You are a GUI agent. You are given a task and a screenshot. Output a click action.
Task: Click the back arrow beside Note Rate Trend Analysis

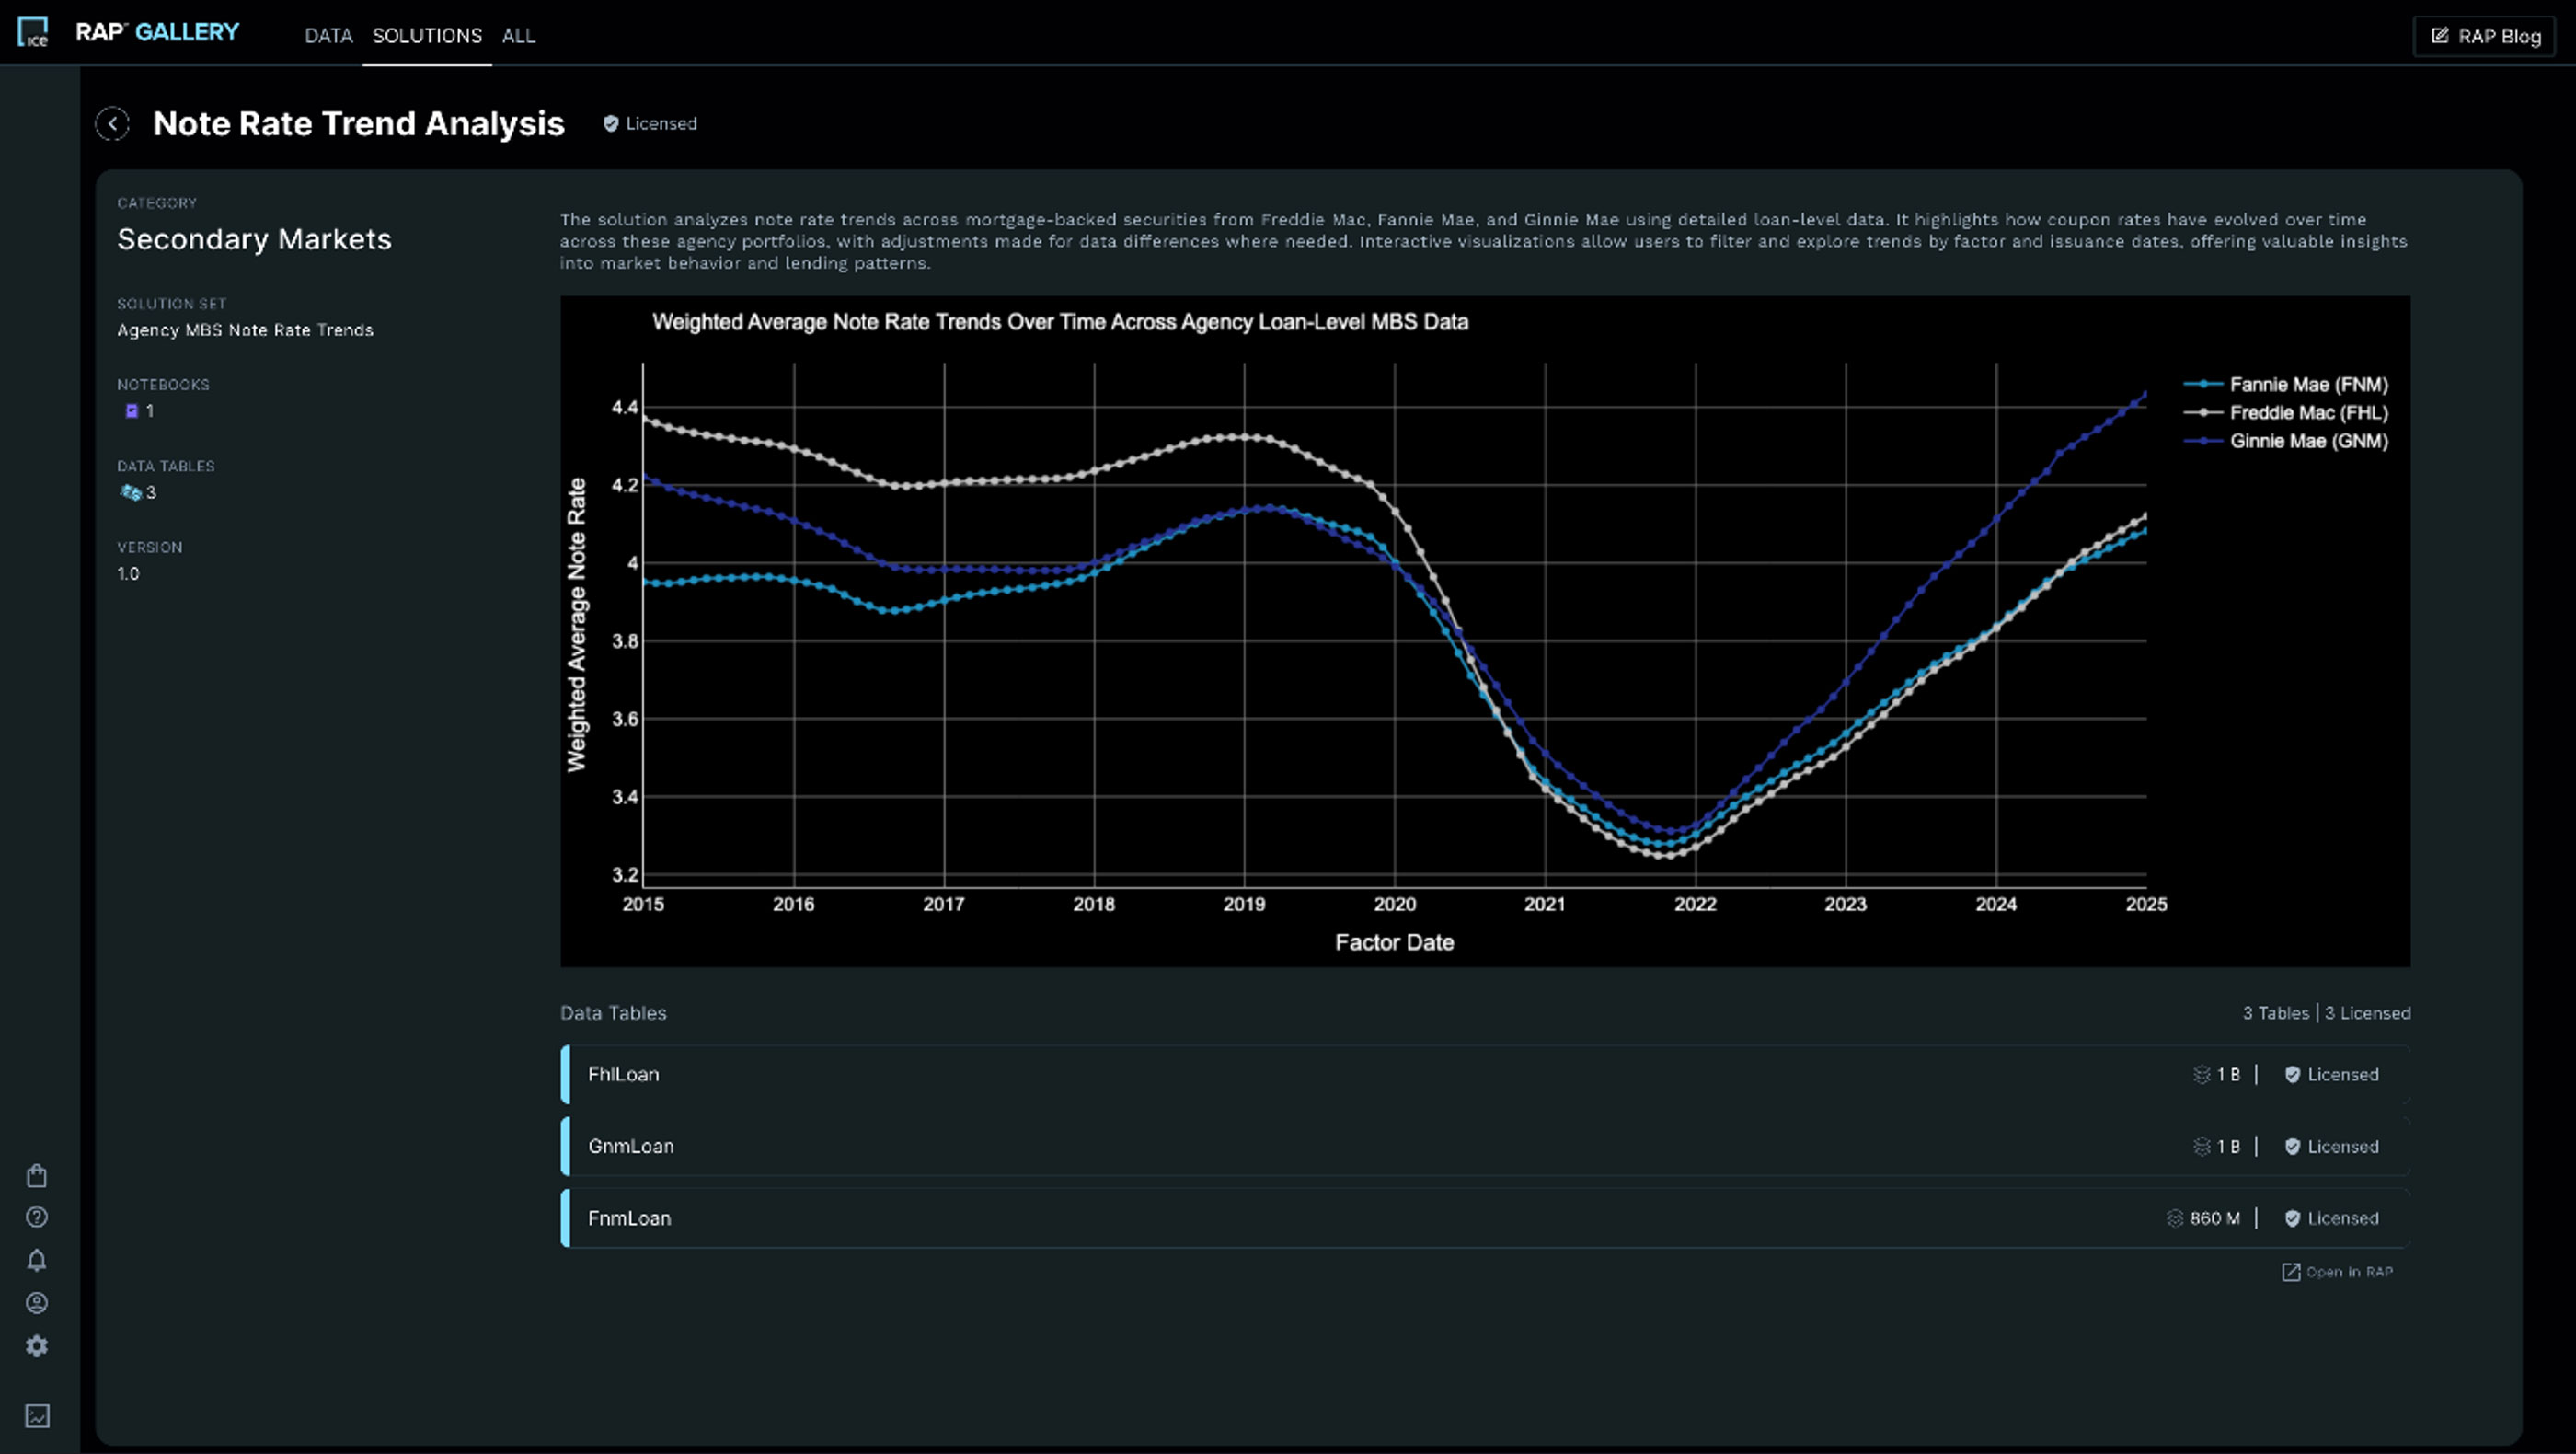[113, 124]
